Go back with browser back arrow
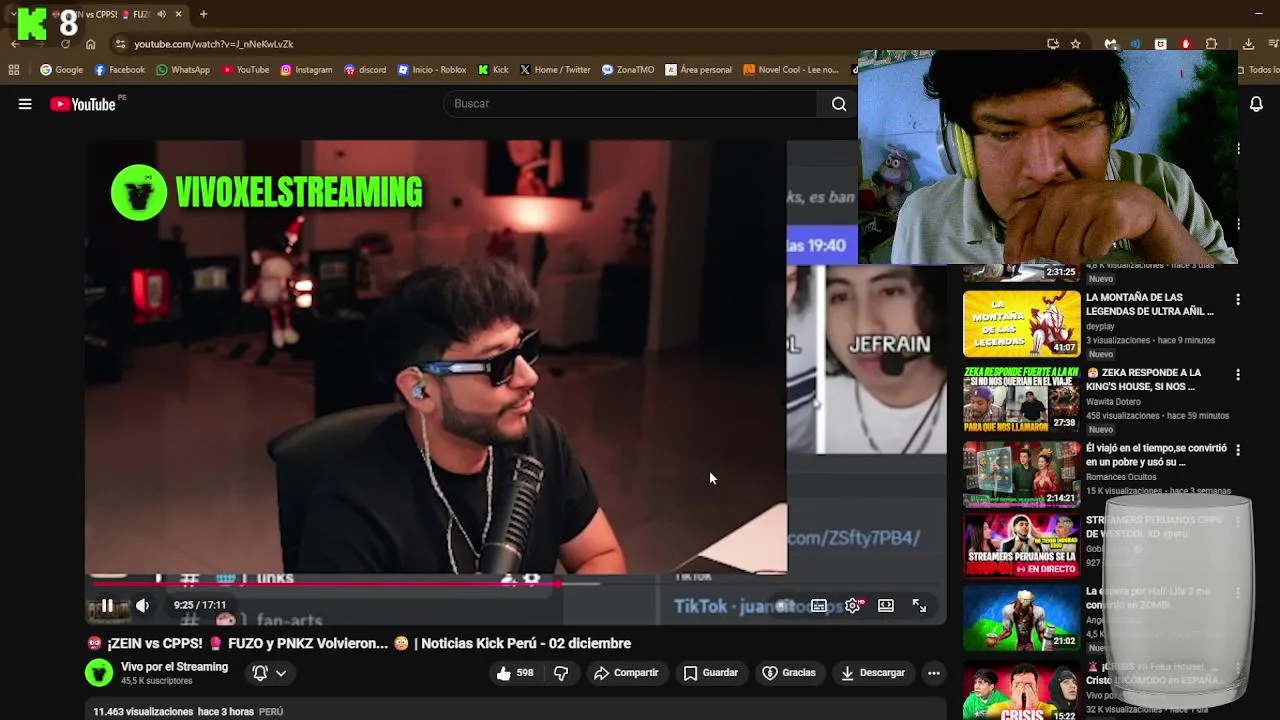 (15, 44)
